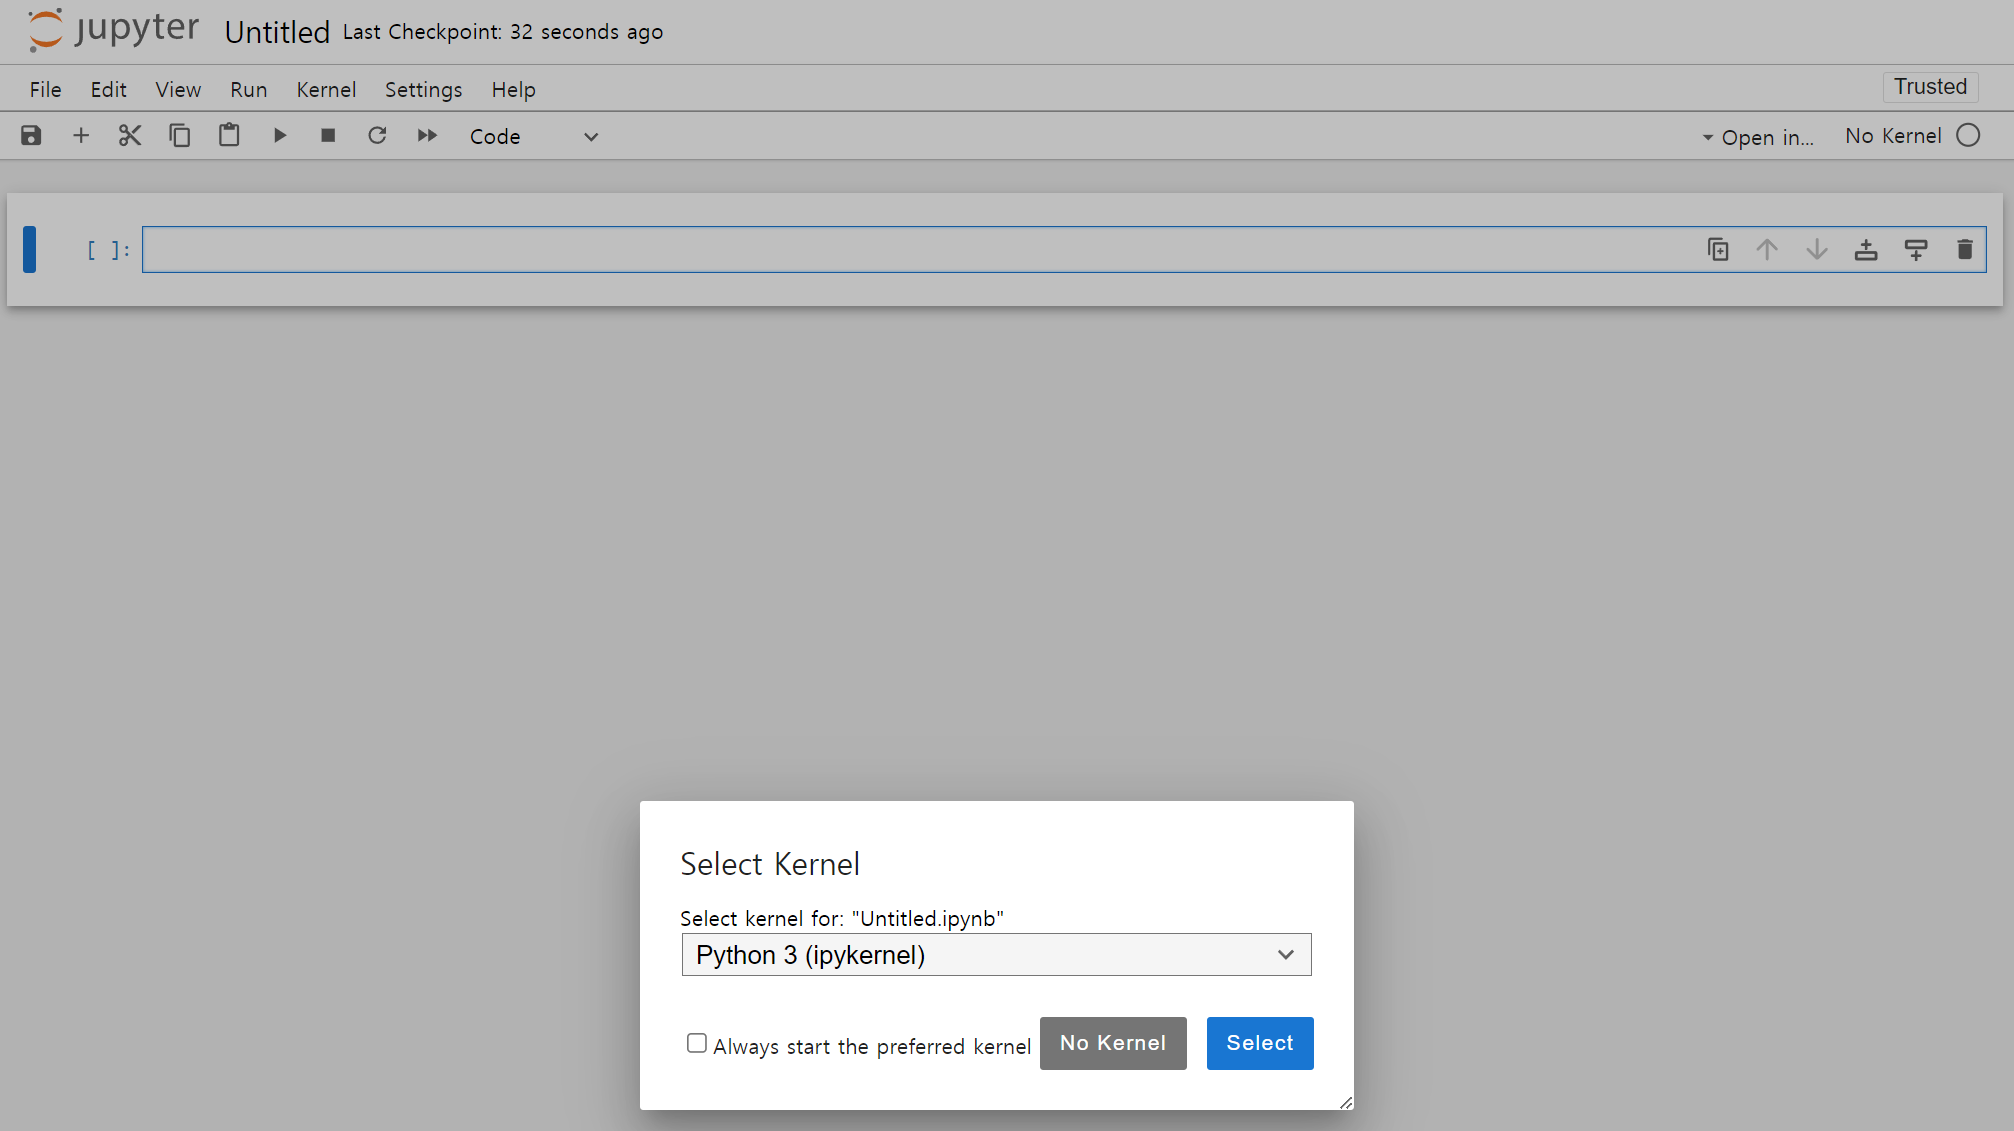Open the Python 3 (ipykernel) dropdown
The image size is (2014, 1131).
click(x=996, y=955)
